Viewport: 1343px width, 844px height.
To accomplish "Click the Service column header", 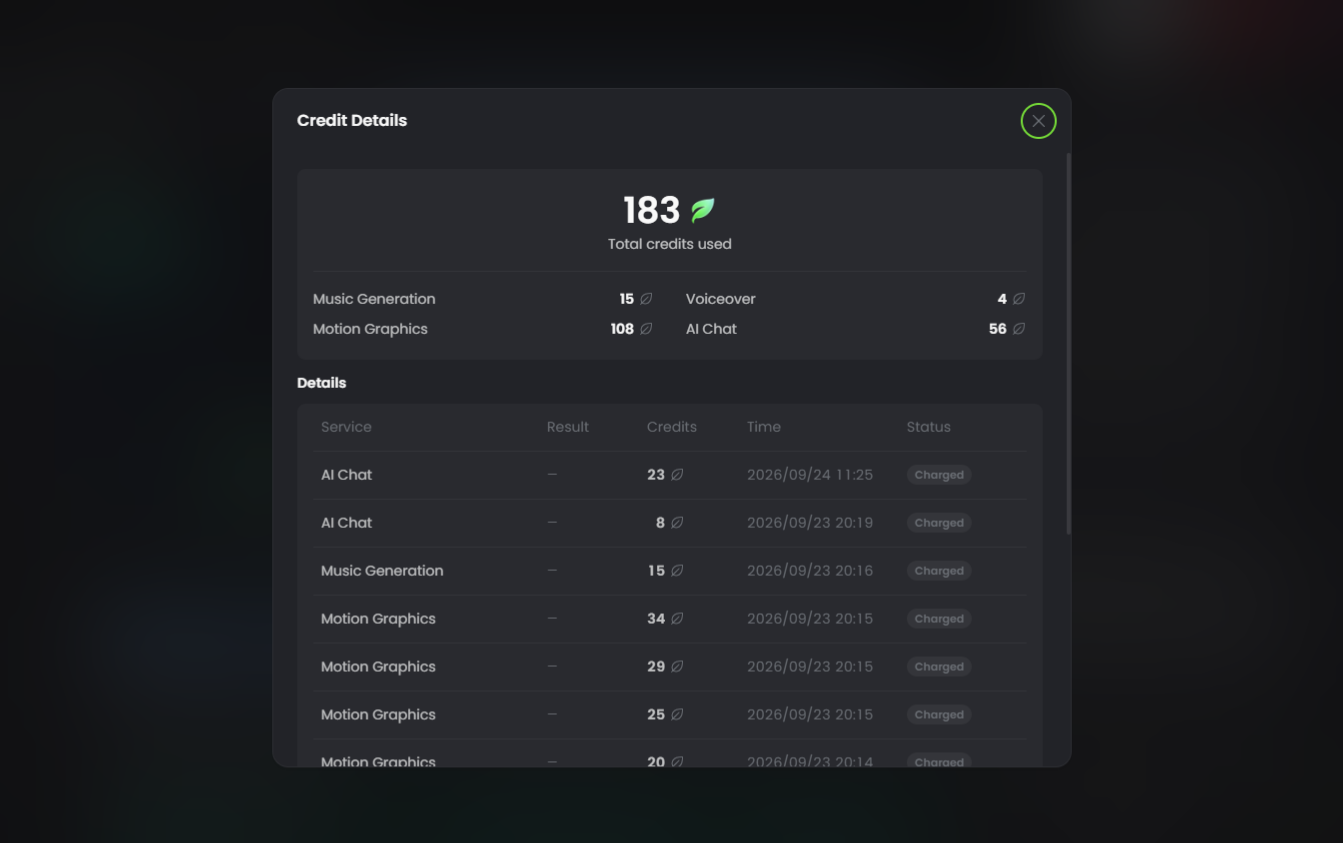I will point(346,427).
